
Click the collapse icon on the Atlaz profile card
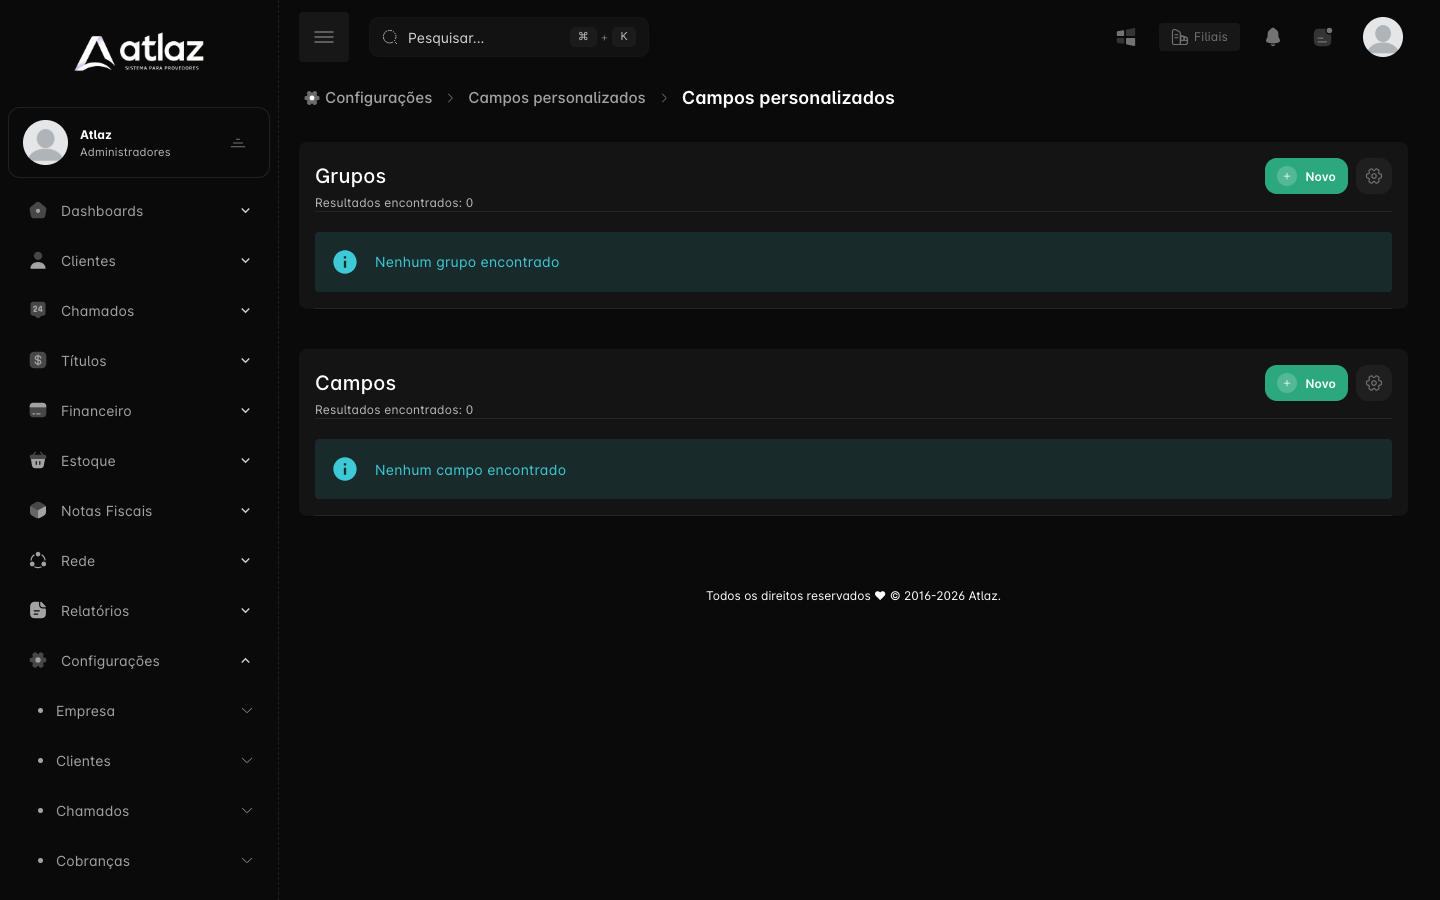point(238,143)
